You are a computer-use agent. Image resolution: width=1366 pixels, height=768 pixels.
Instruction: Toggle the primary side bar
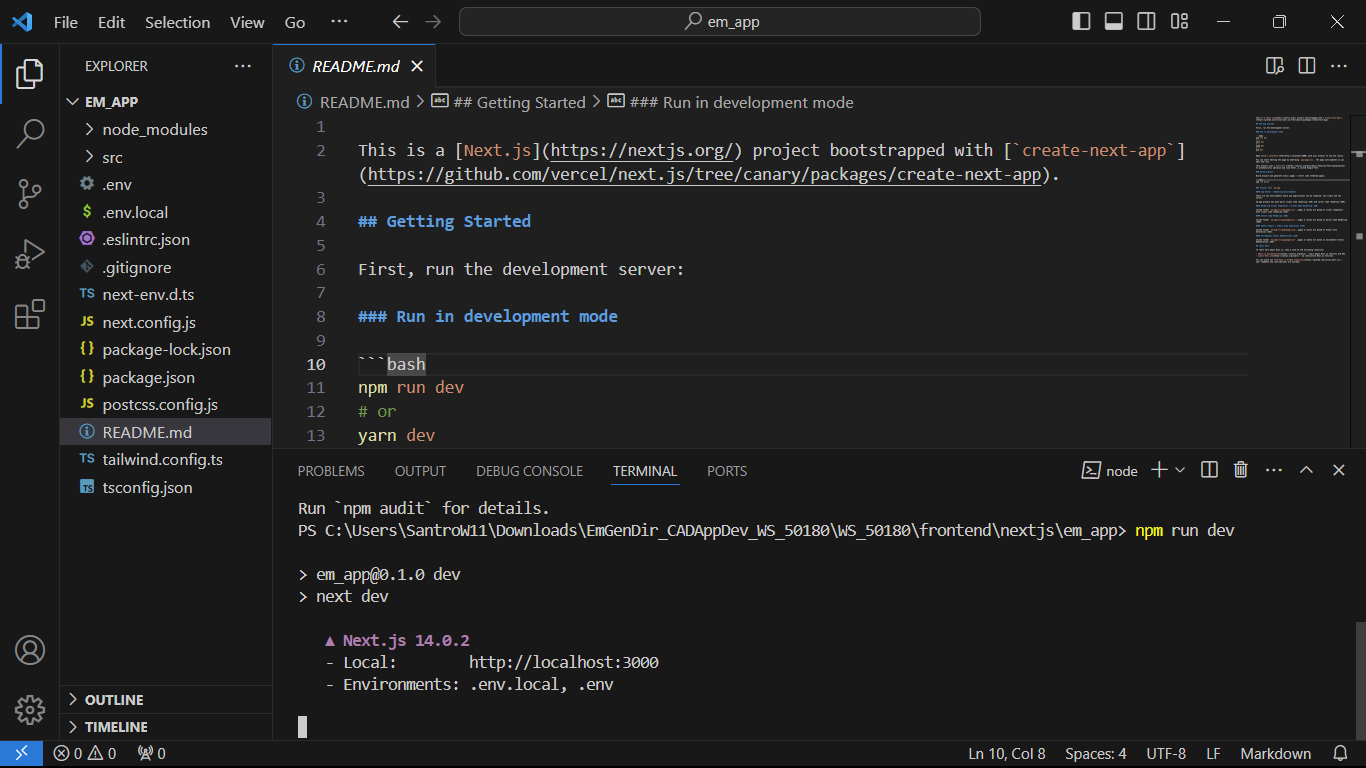click(x=1081, y=22)
